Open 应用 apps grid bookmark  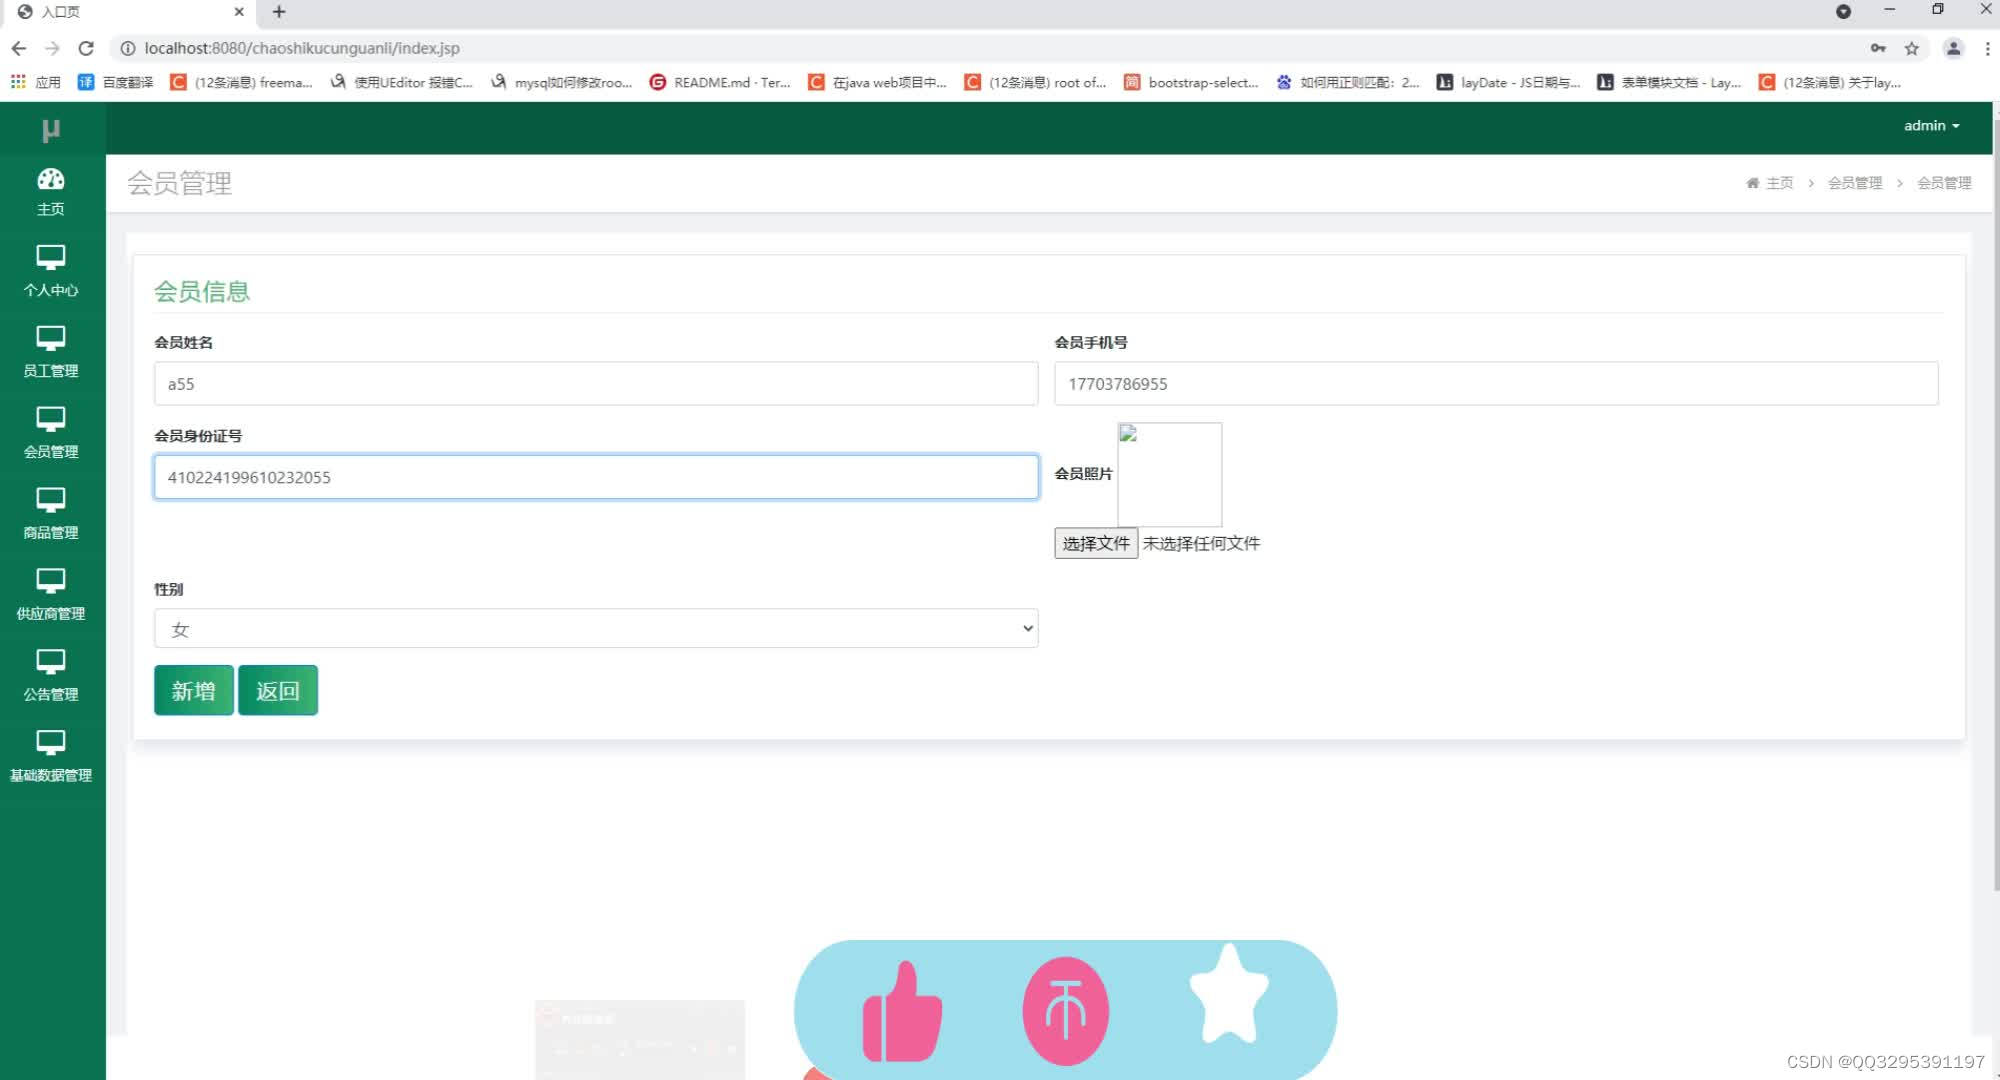point(36,82)
